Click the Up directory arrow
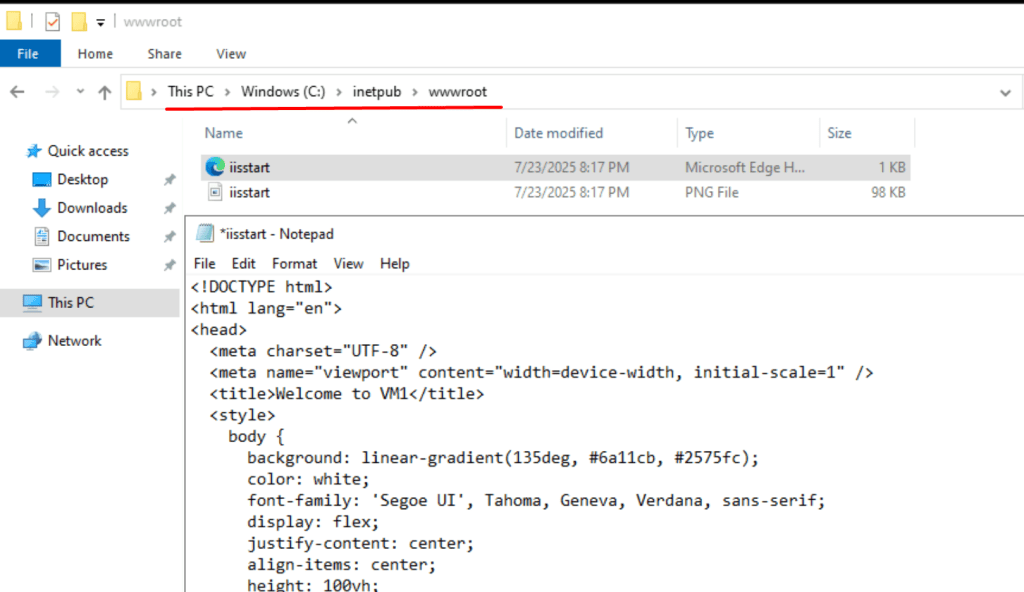This screenshot has width=1024, height=592. (x=105, y=92)
